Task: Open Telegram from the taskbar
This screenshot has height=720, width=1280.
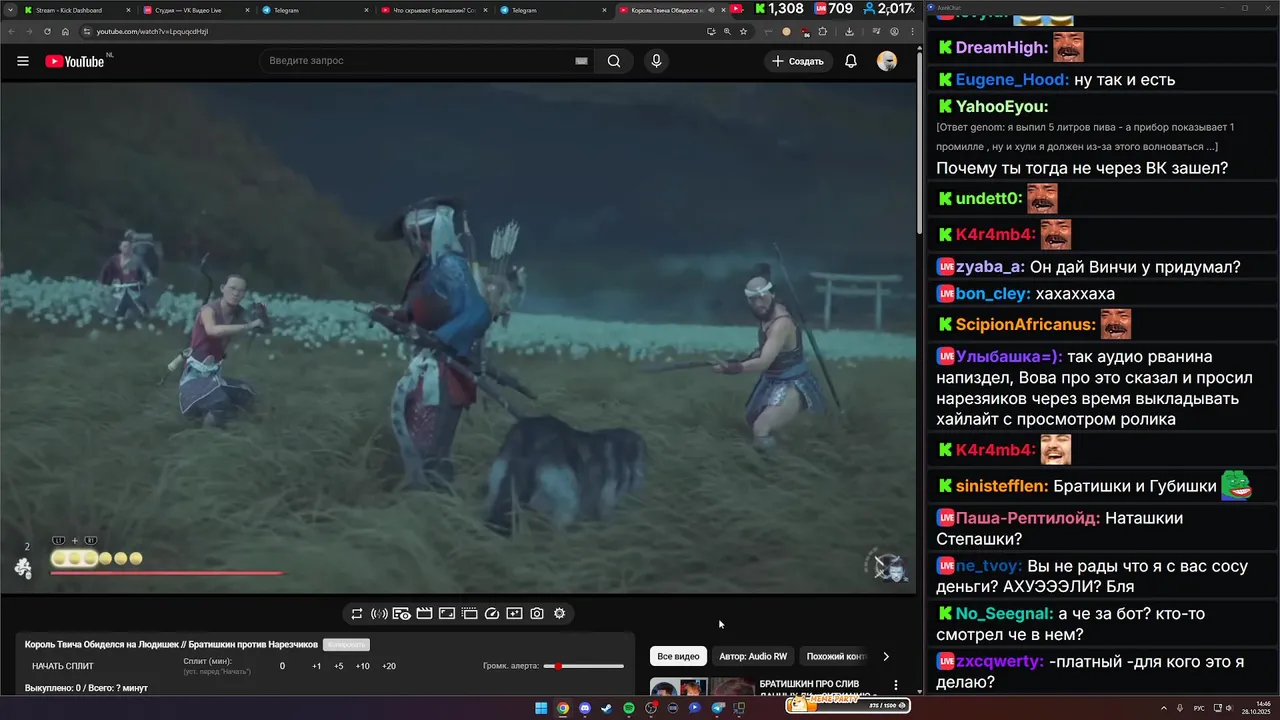Action: [717, 708]
